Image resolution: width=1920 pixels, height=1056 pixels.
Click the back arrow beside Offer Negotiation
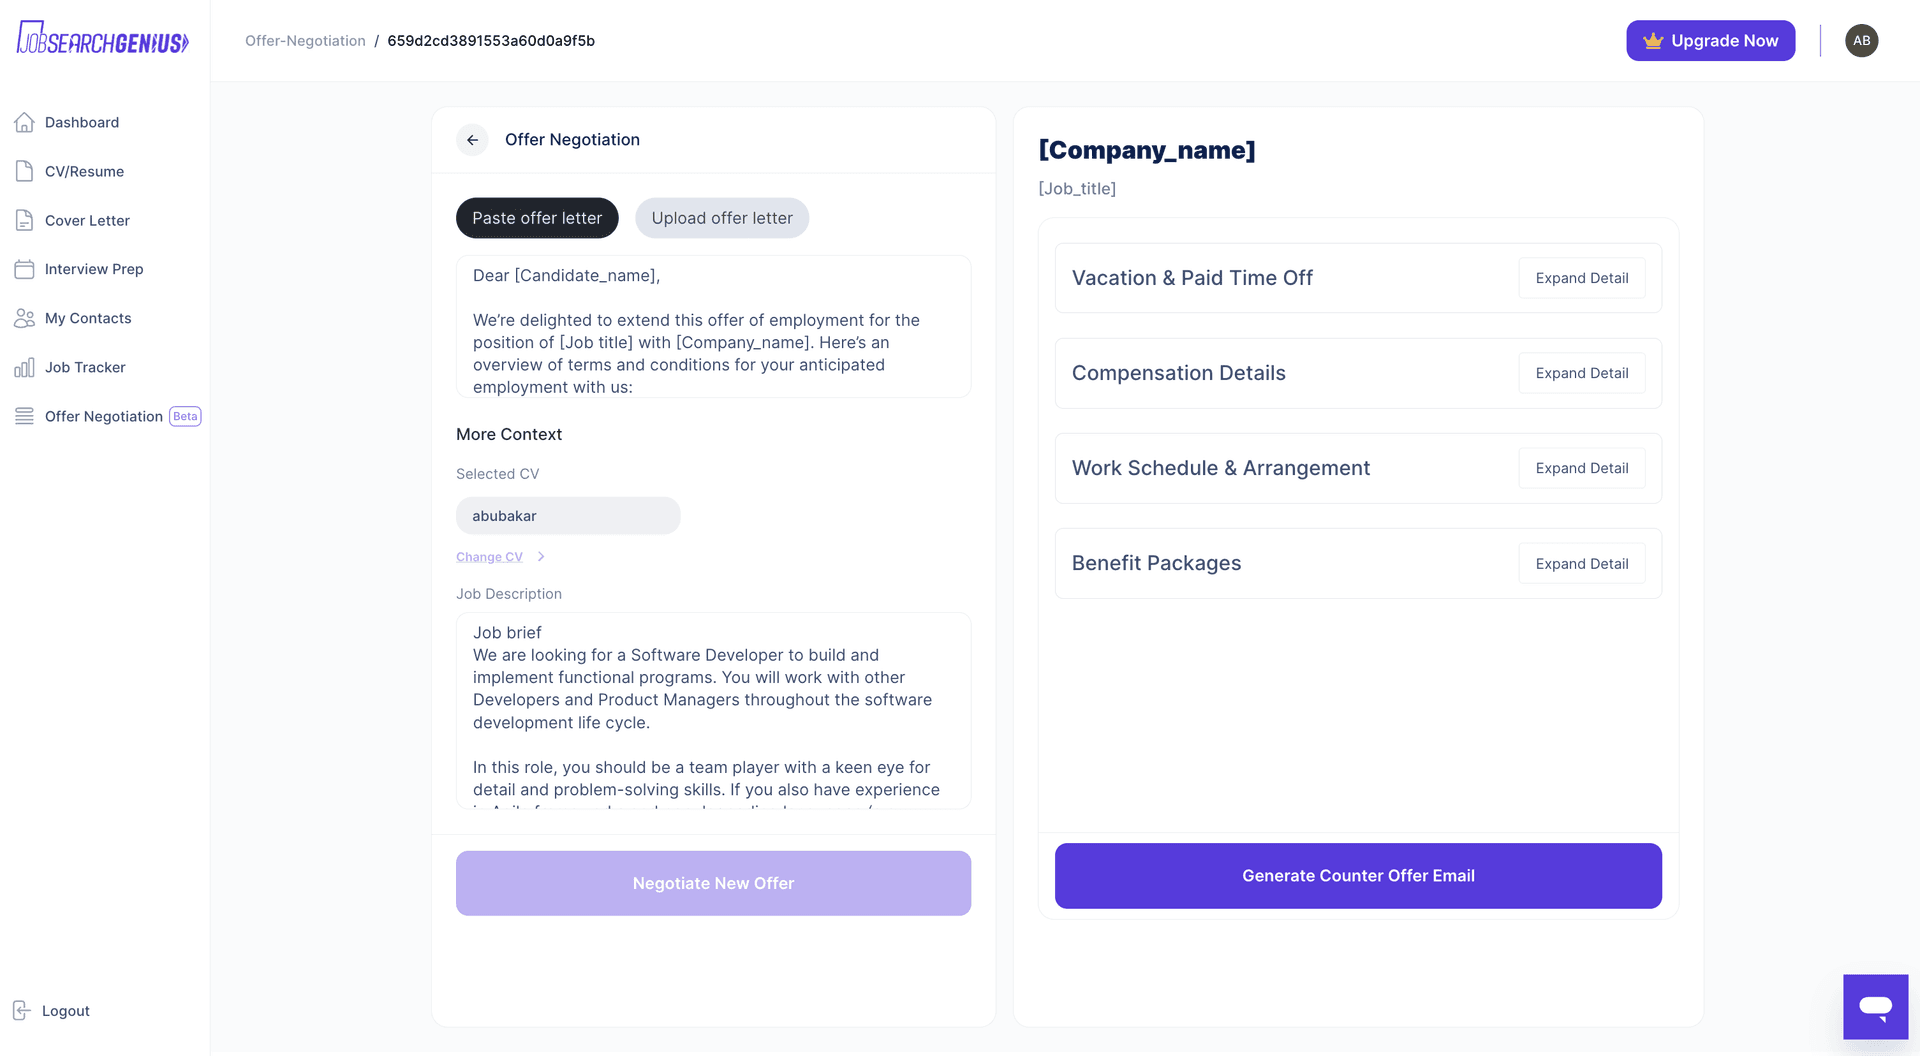472,140
